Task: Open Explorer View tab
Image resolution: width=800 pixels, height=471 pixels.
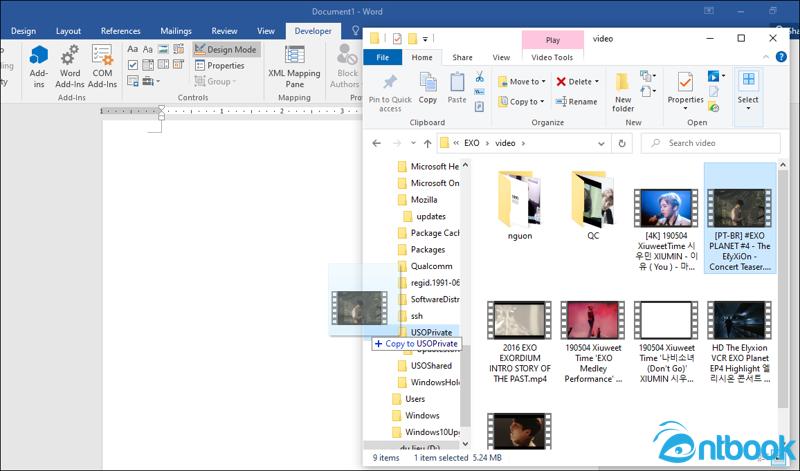Action: [501, 57]
